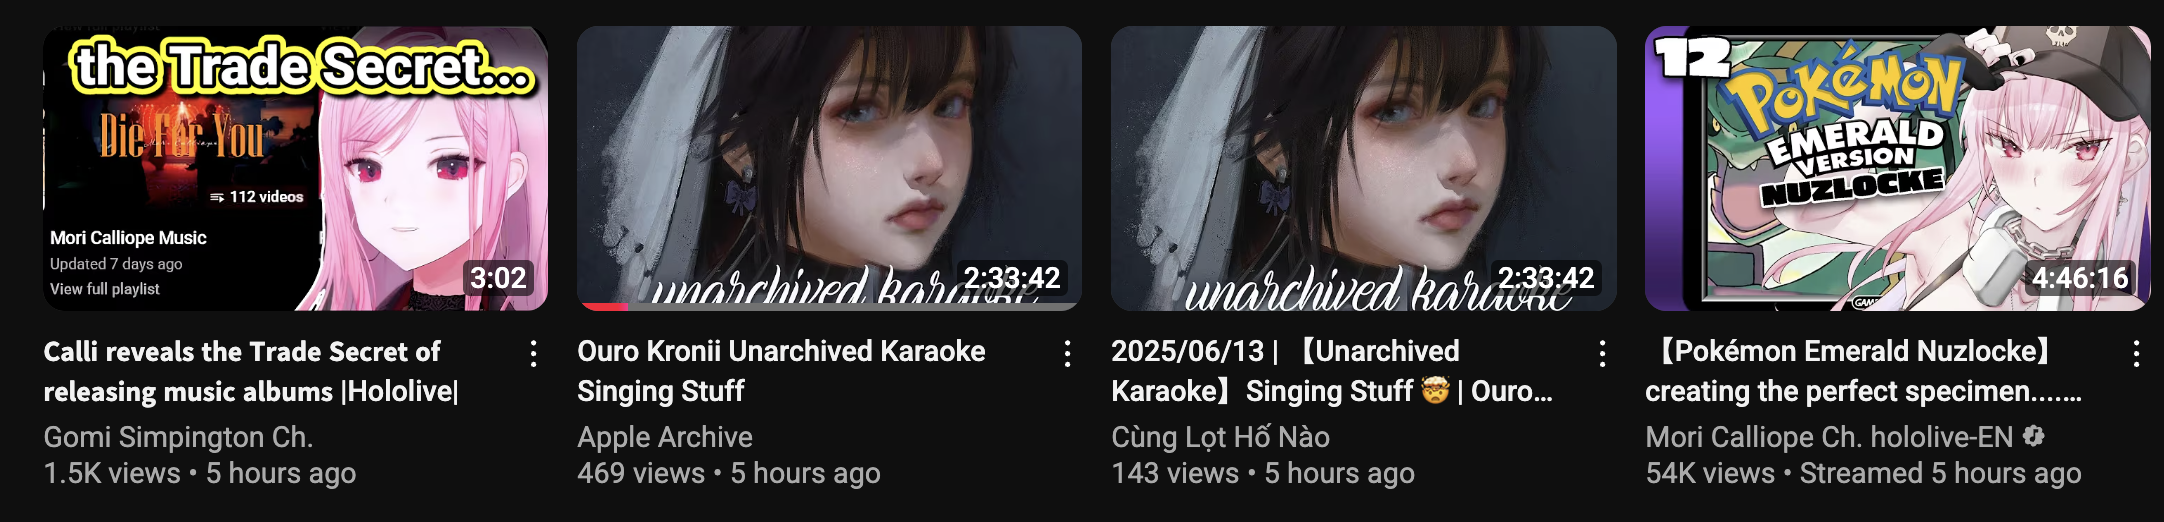Open three-dot menu for Pokémon Emerald Nuzlocke video
This screenshot has width=2164, height=522.
[2136, 353]
